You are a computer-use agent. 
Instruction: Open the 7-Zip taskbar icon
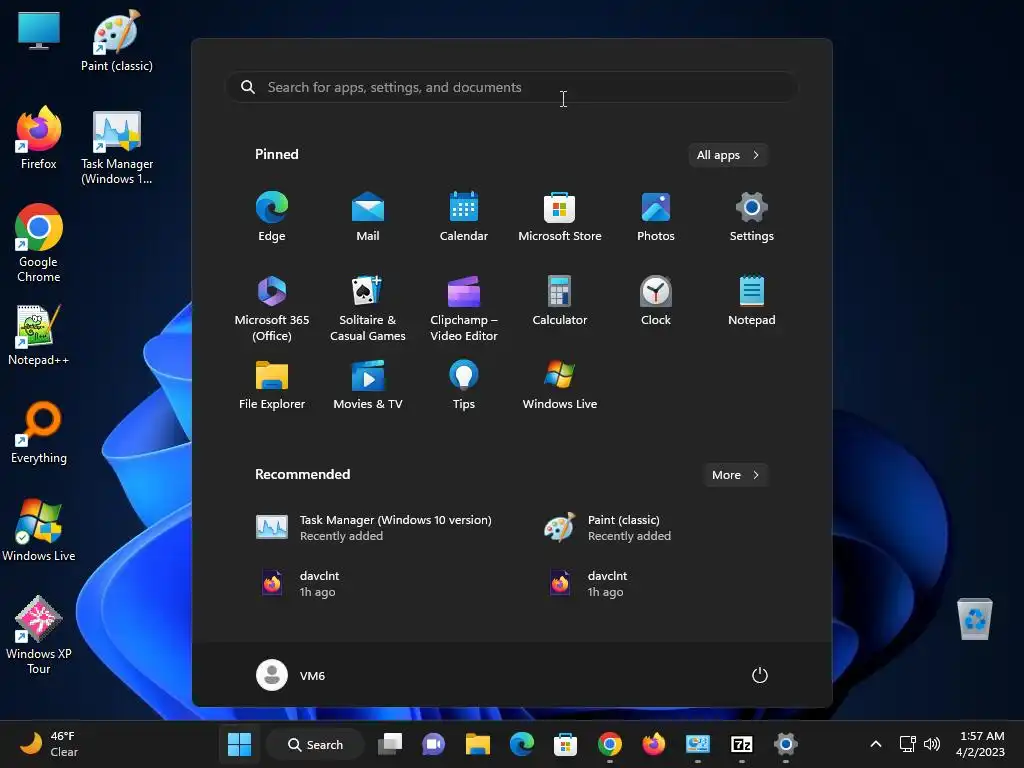click(x=741, y=744)
